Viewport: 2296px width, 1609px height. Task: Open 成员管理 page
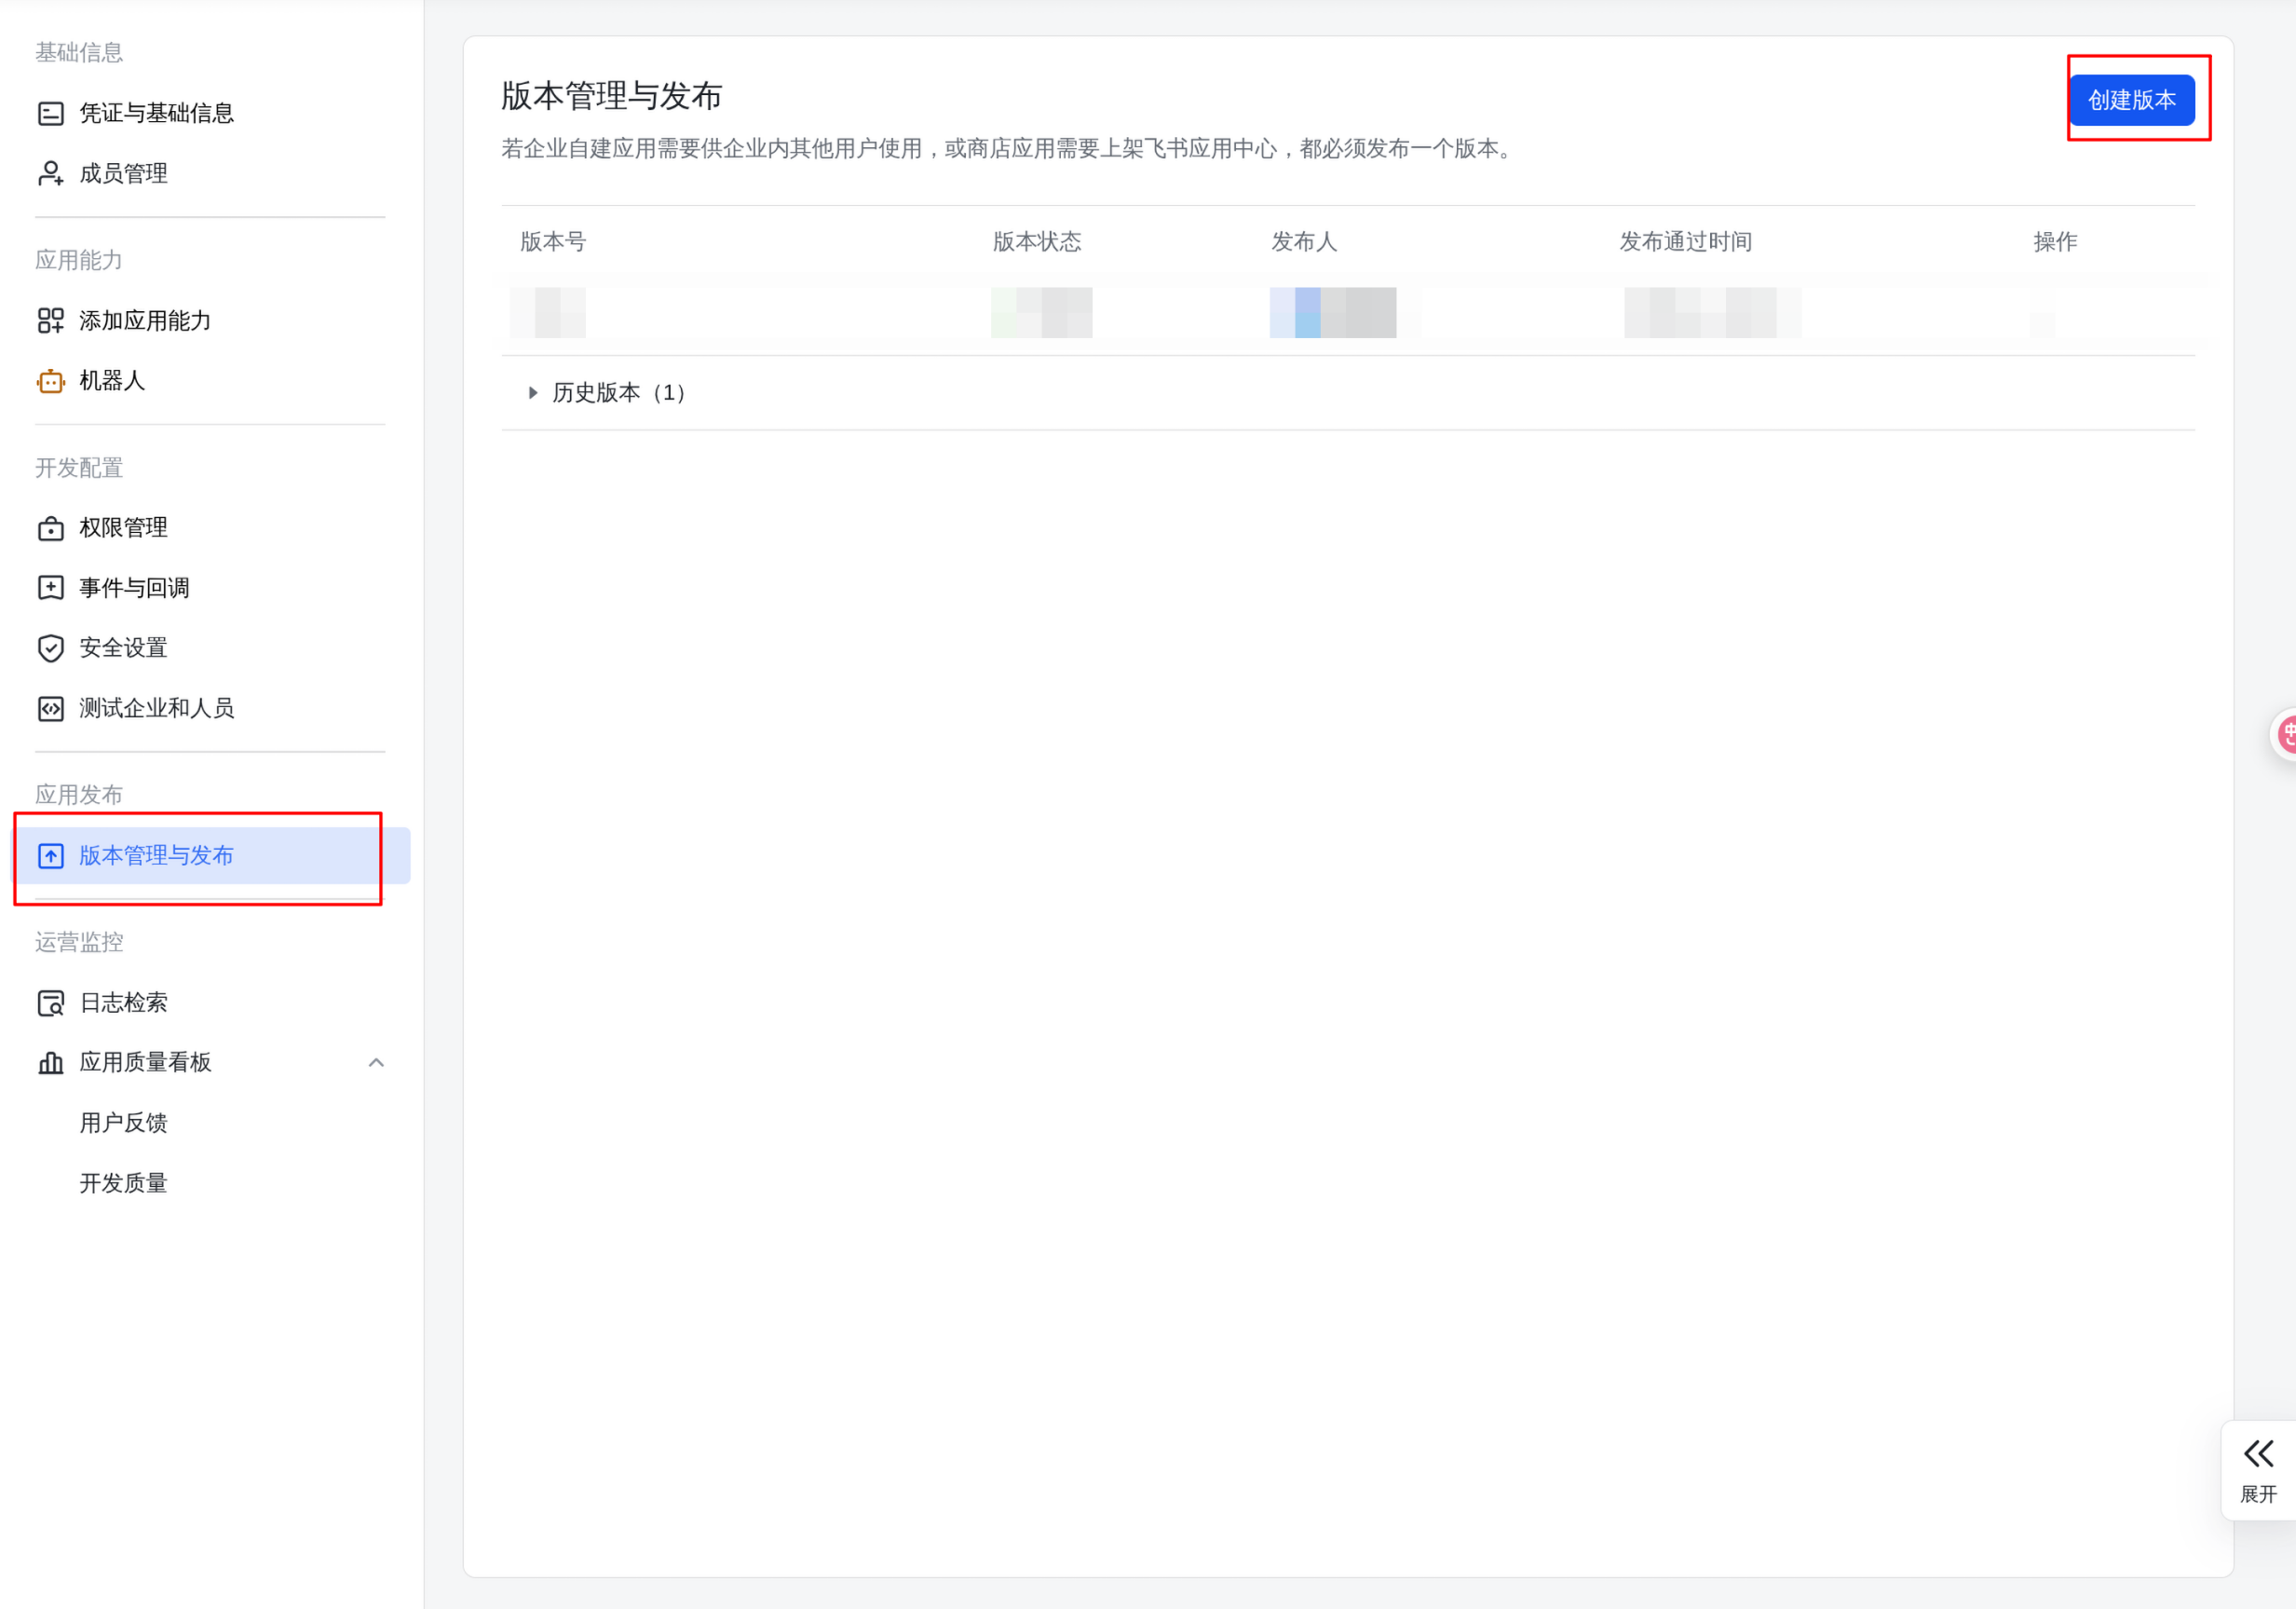123,174
